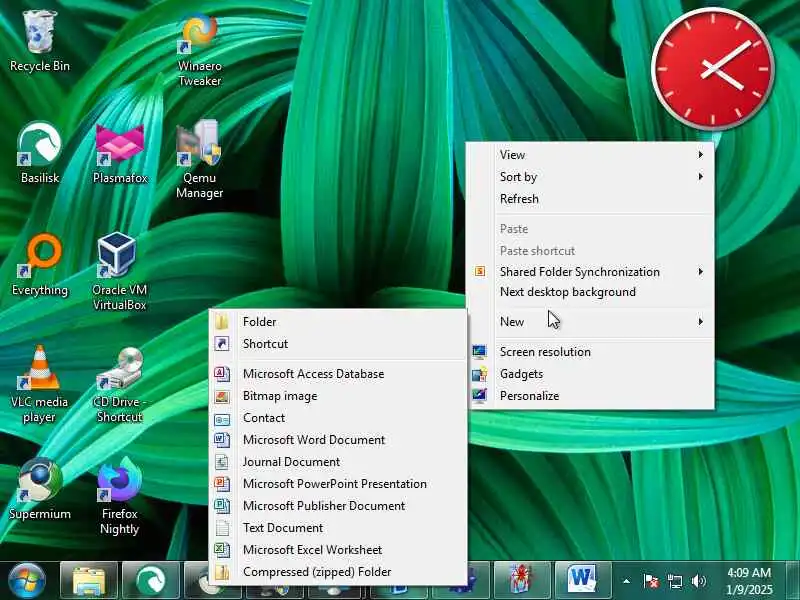Open Personalize from the context menu

coord(591,395)
